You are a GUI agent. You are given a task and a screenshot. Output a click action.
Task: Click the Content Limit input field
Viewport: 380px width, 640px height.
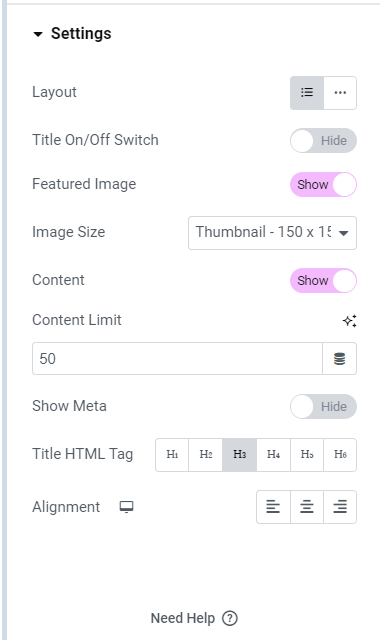(x=177, y=359)
